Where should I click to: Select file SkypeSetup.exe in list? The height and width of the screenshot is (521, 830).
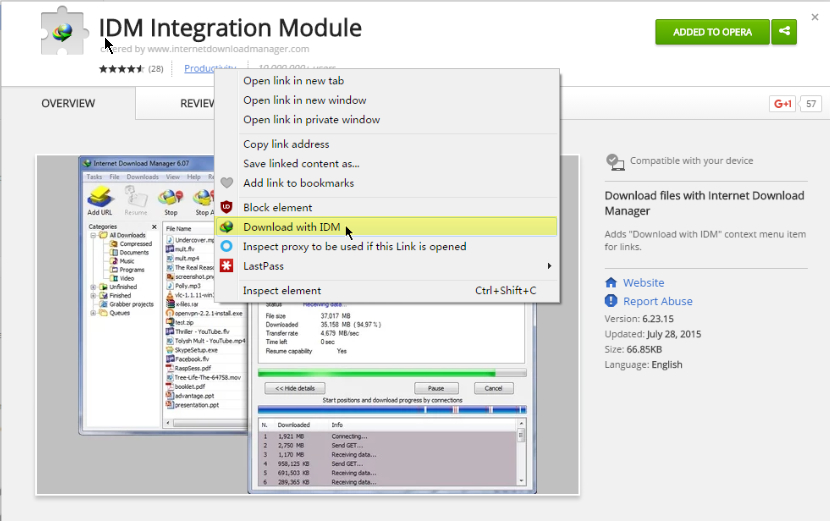coord(192,350)
